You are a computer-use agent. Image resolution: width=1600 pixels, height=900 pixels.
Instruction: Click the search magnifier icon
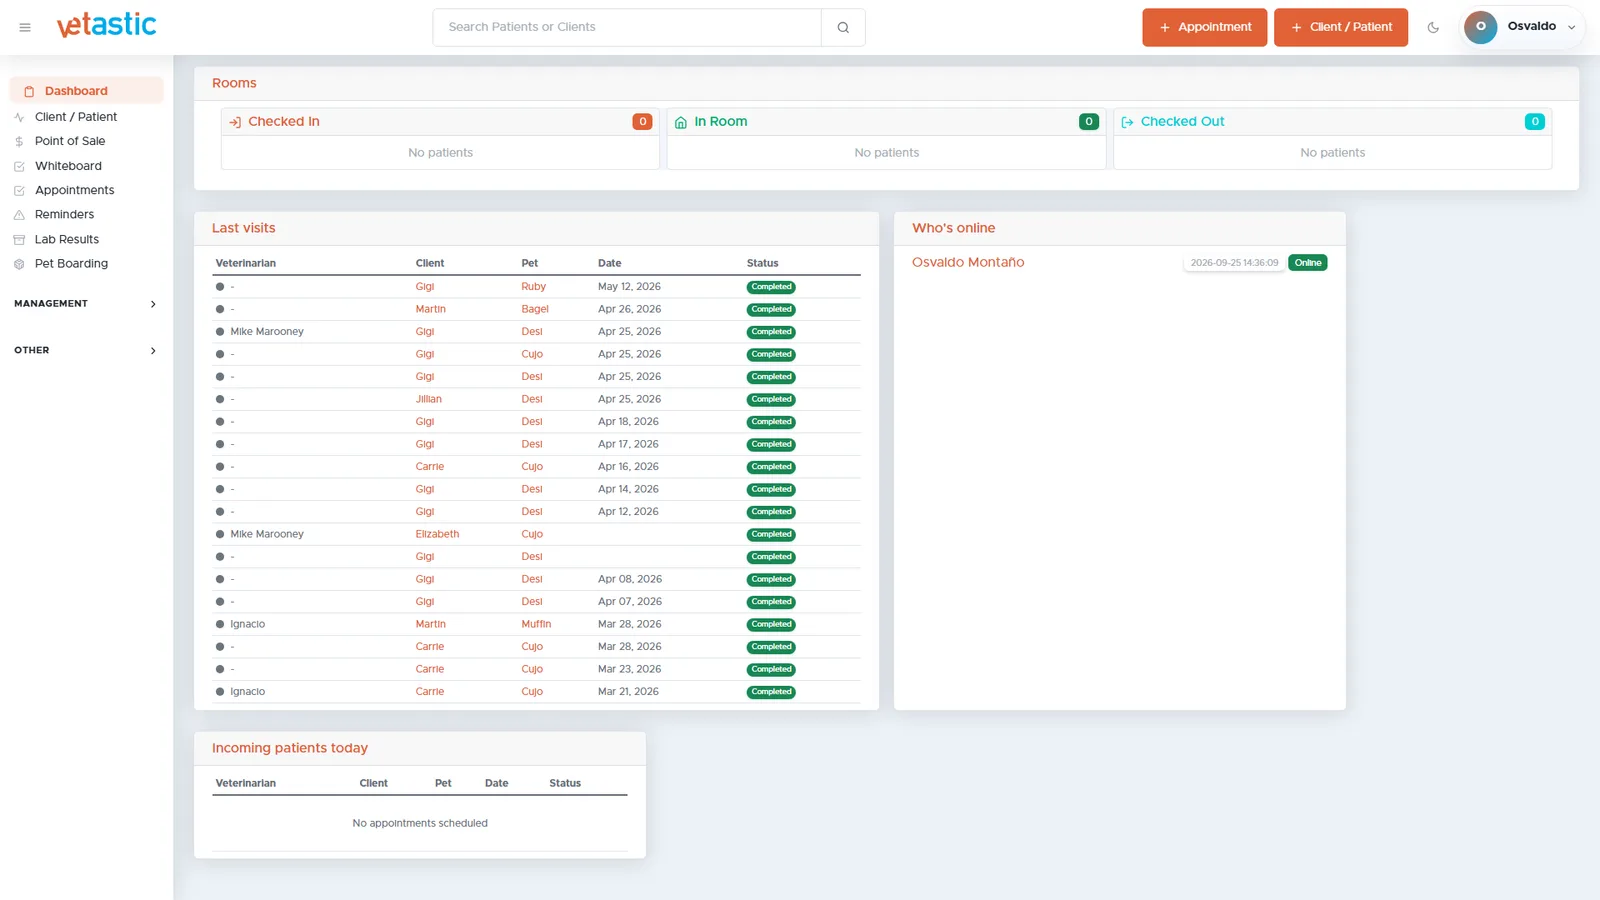pyautogui.click(x=843, y=27)
